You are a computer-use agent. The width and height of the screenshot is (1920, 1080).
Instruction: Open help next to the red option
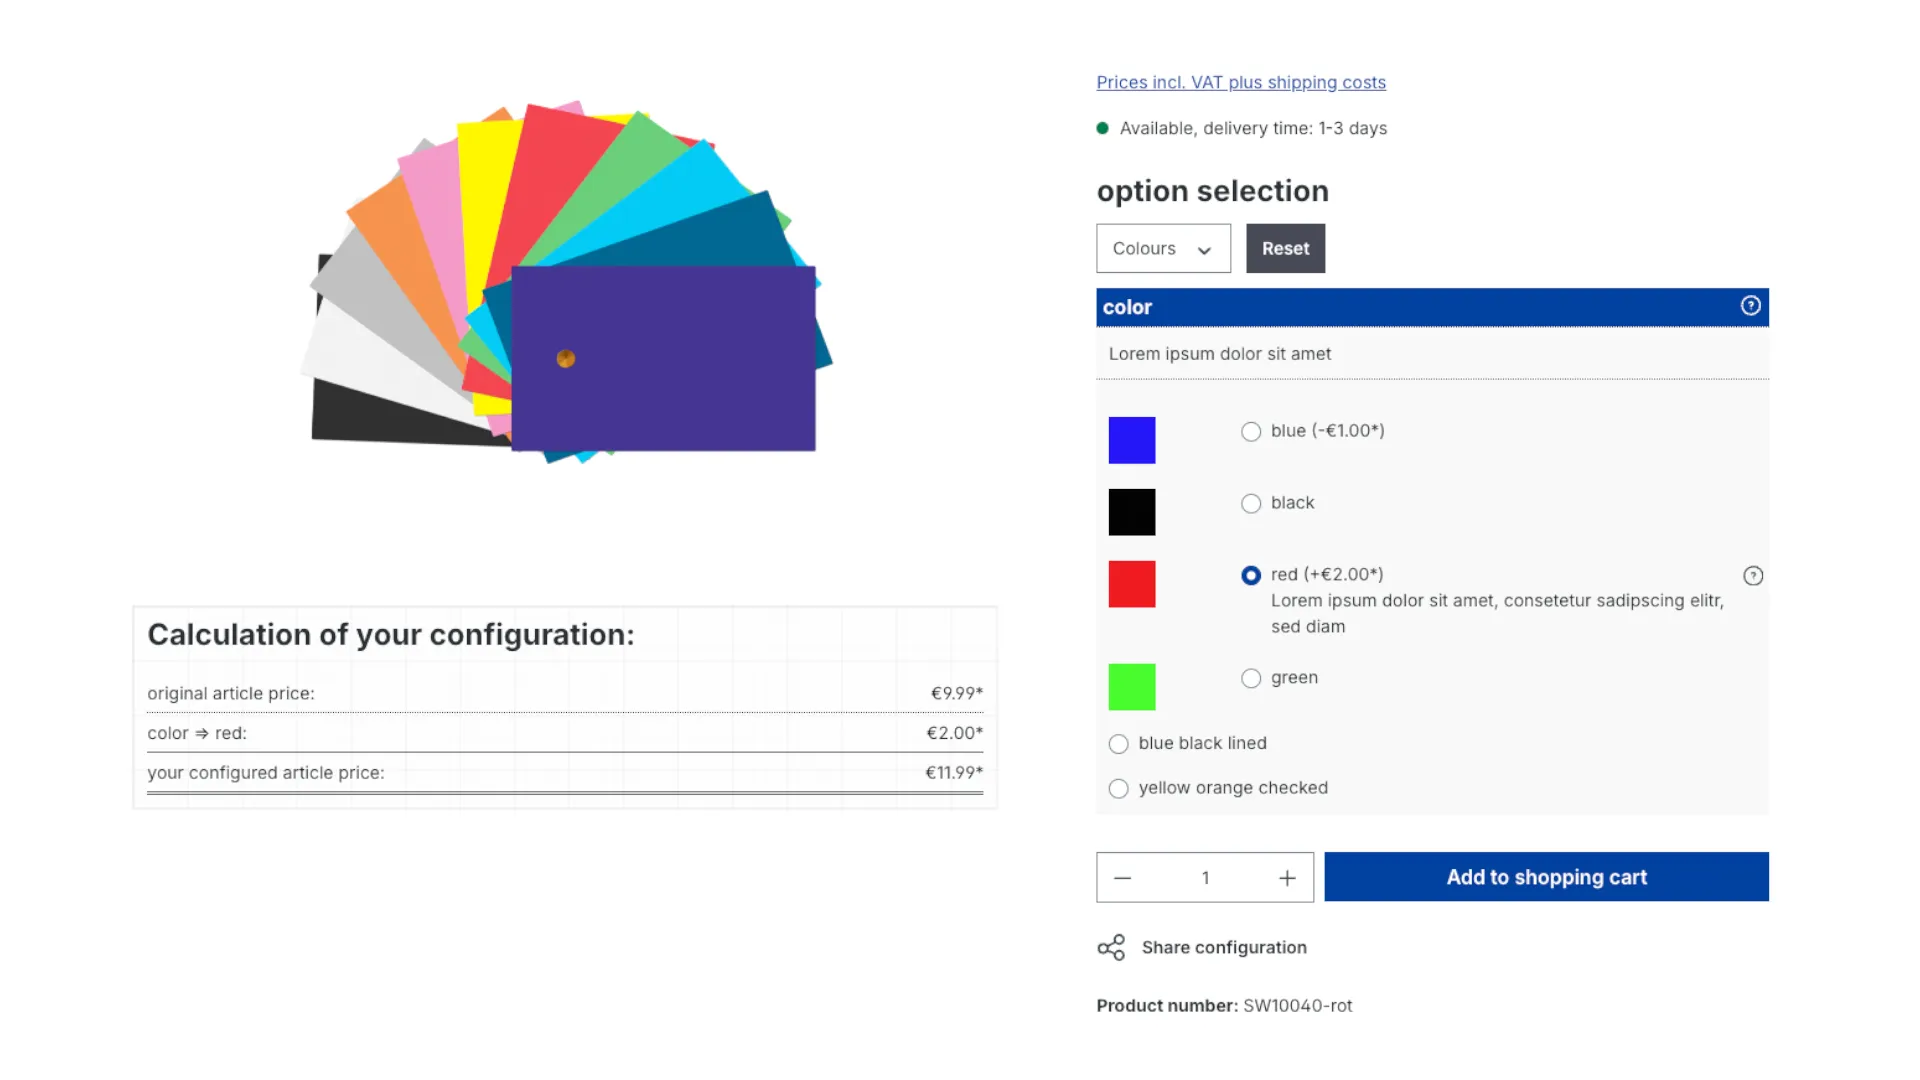pyautogui.click(x=1753, y=575)
